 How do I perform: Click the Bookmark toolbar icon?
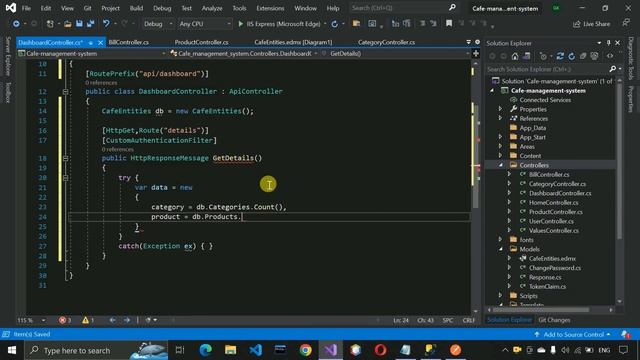[x=449, y=24]
